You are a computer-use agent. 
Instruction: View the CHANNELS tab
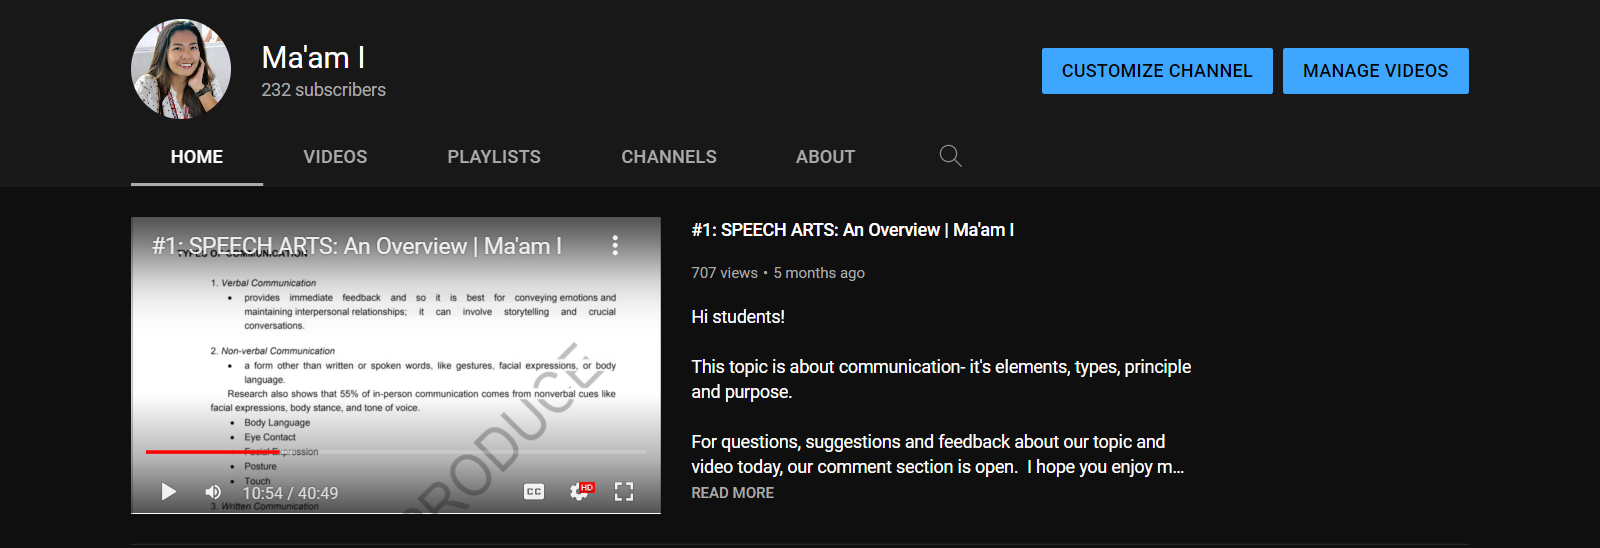(x=669, y=157)
